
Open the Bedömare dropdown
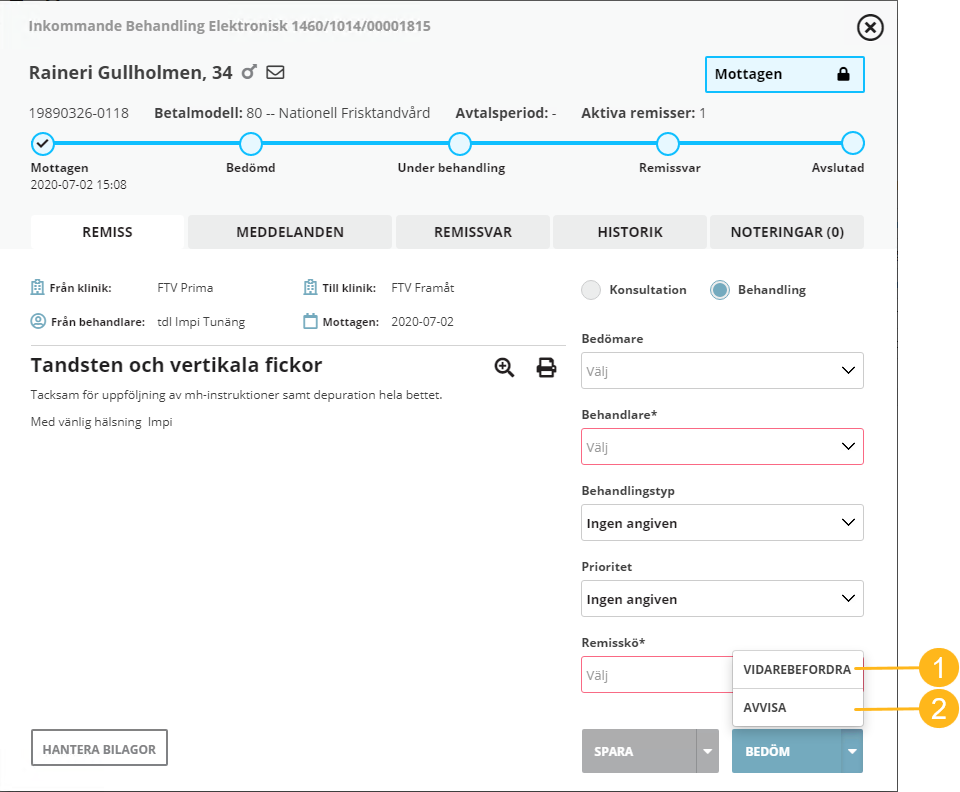(722, 370)
